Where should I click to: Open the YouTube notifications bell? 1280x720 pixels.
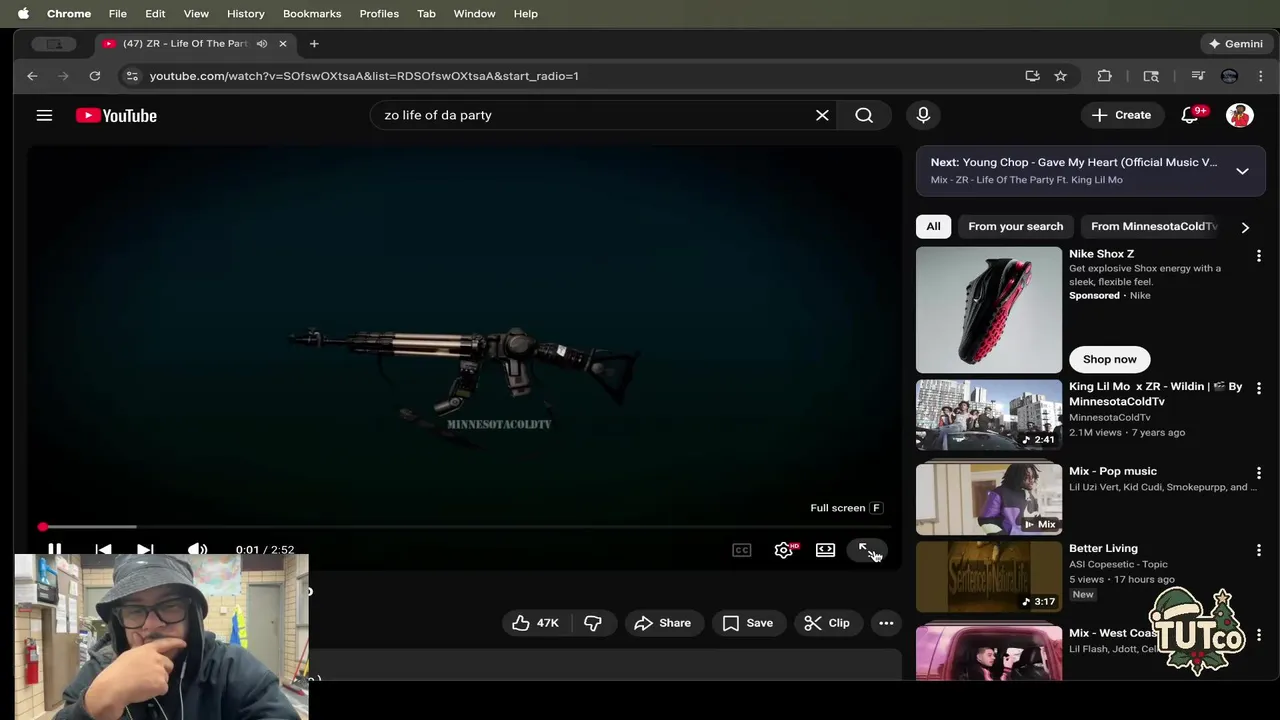1190,115
